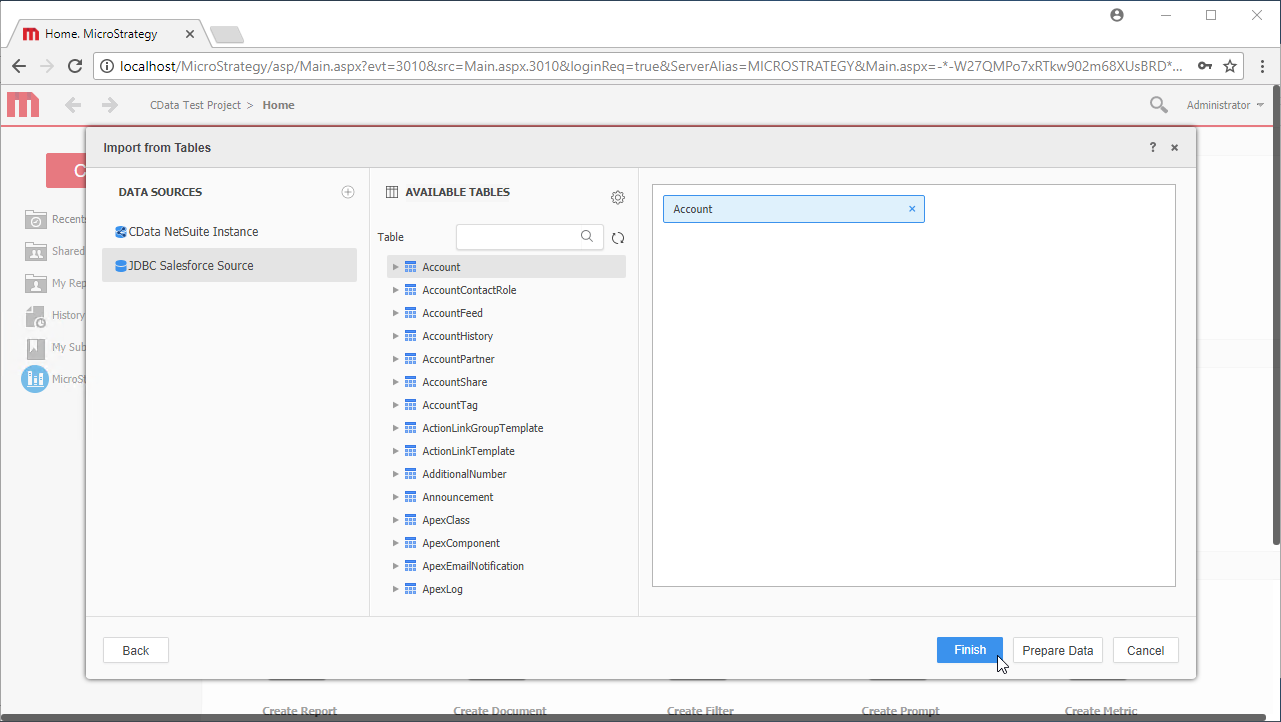
Task: Bookmark this page with star icon
Action: (x=1230, y=66)
